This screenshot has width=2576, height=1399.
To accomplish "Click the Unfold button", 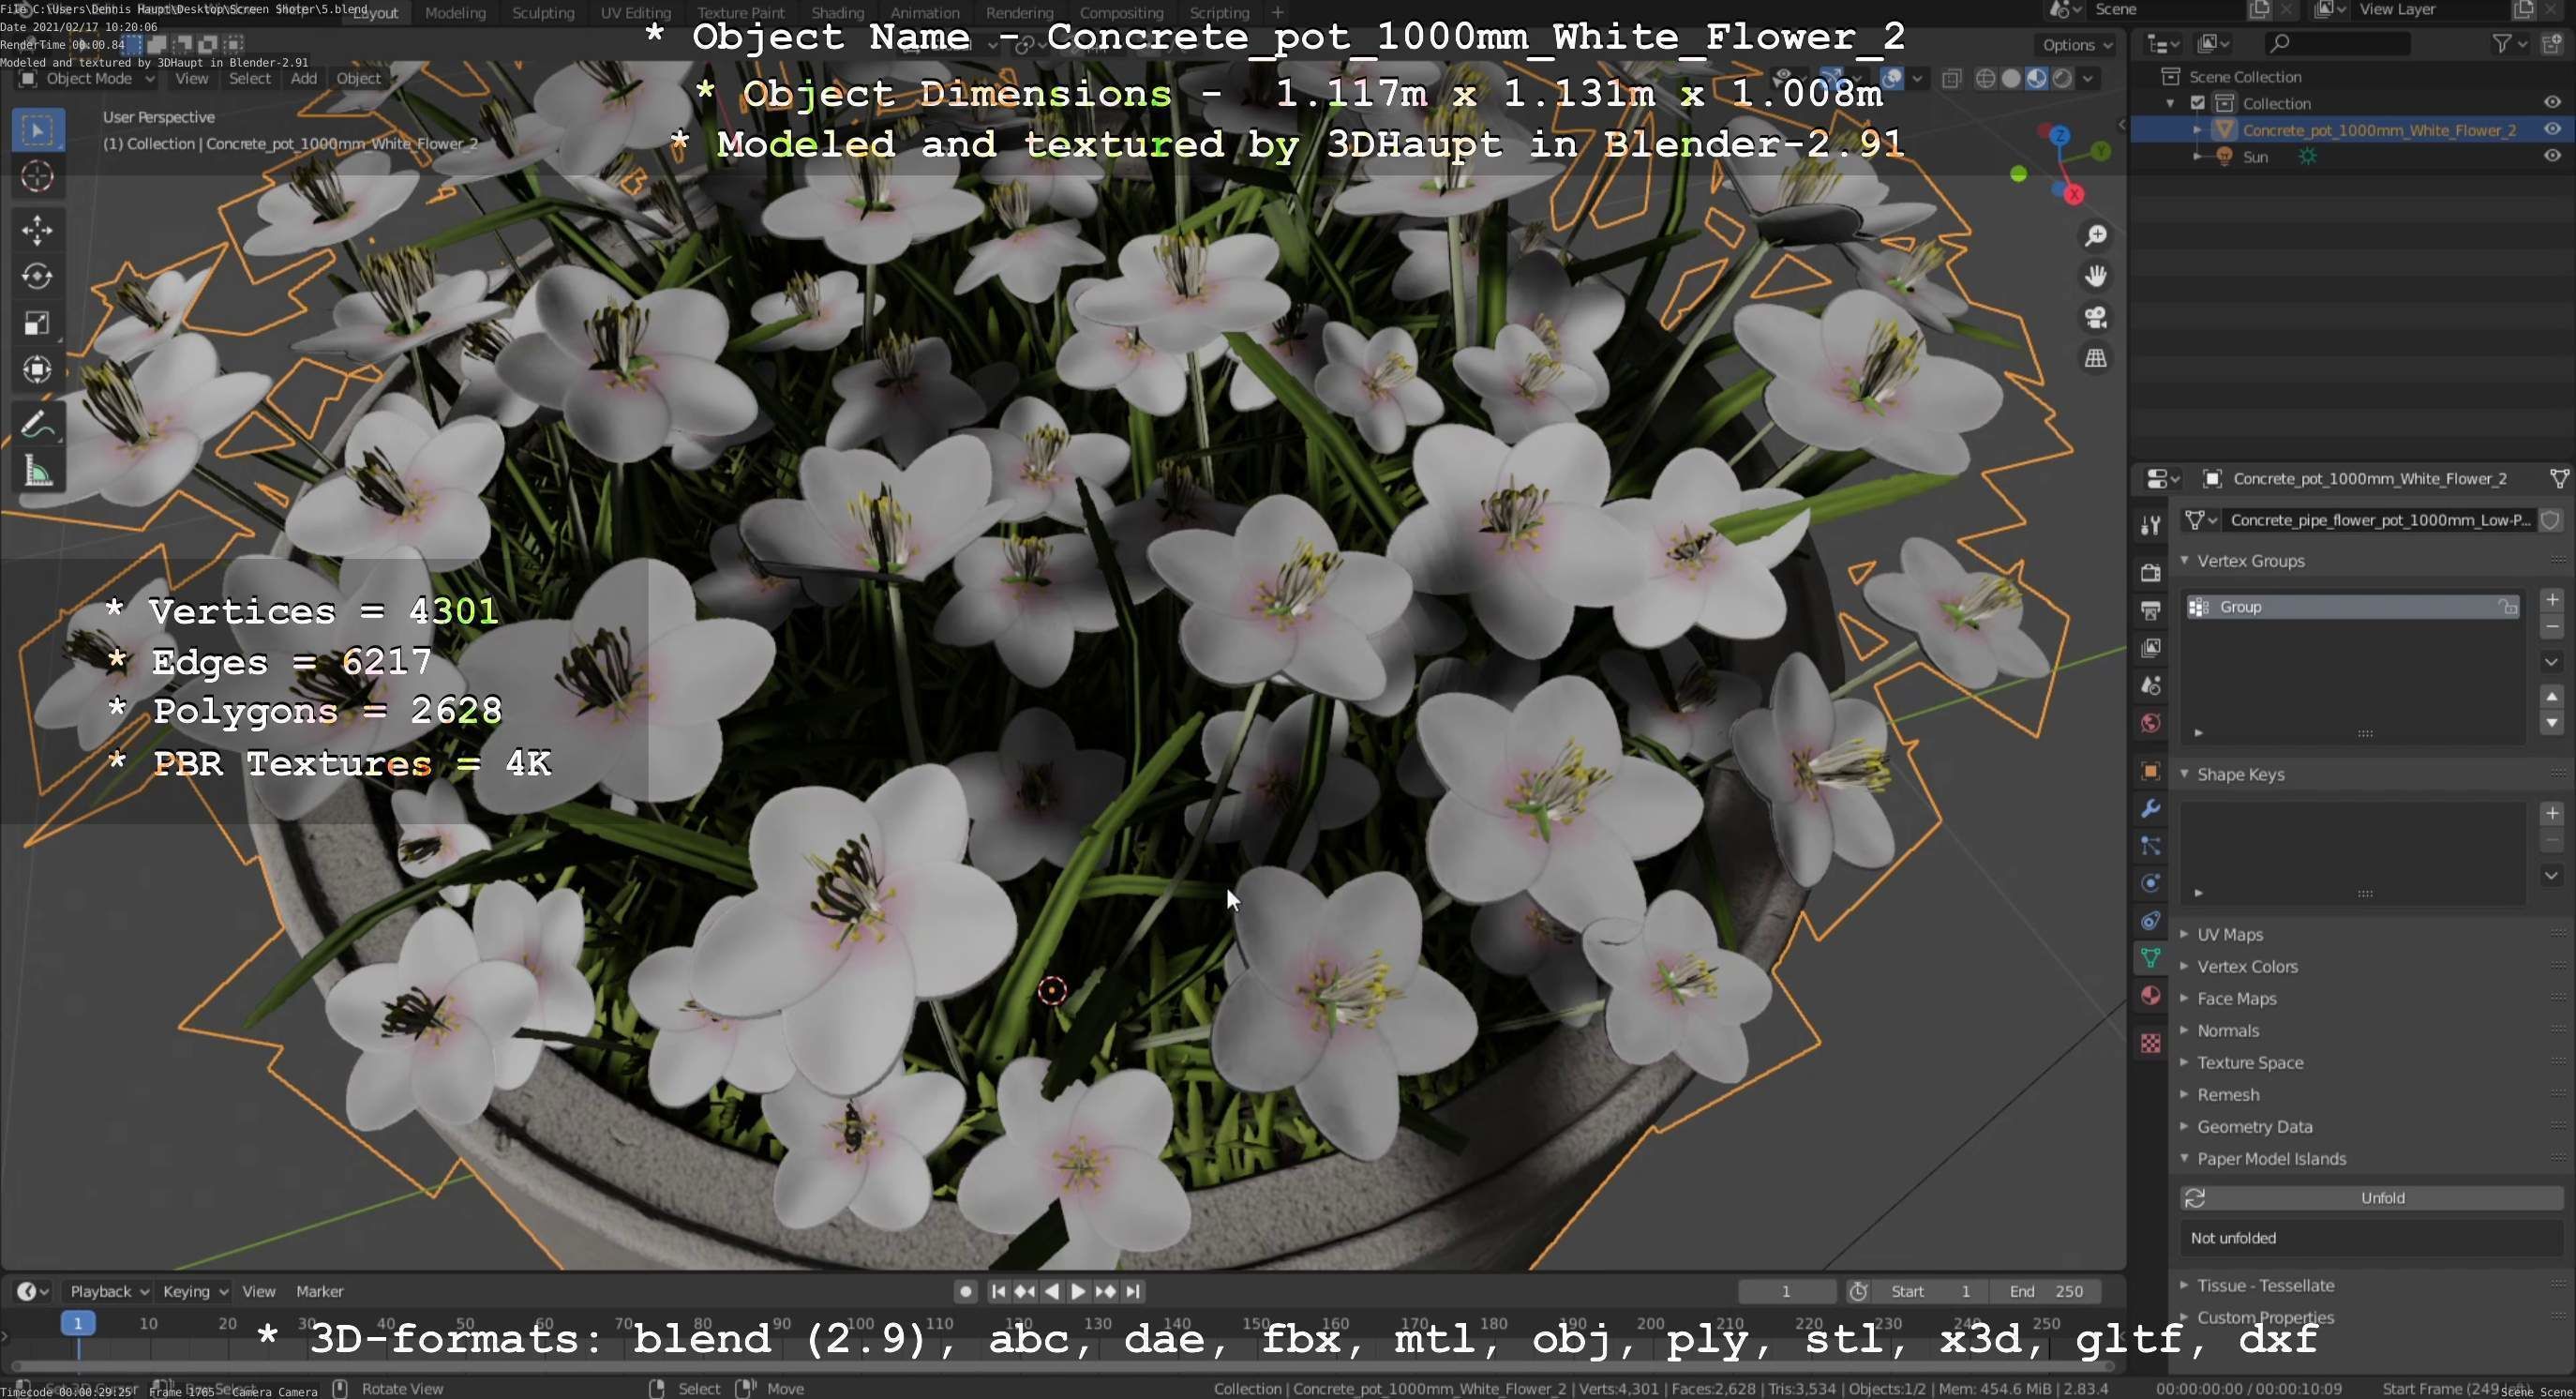I will [x=2381, y=1198].
